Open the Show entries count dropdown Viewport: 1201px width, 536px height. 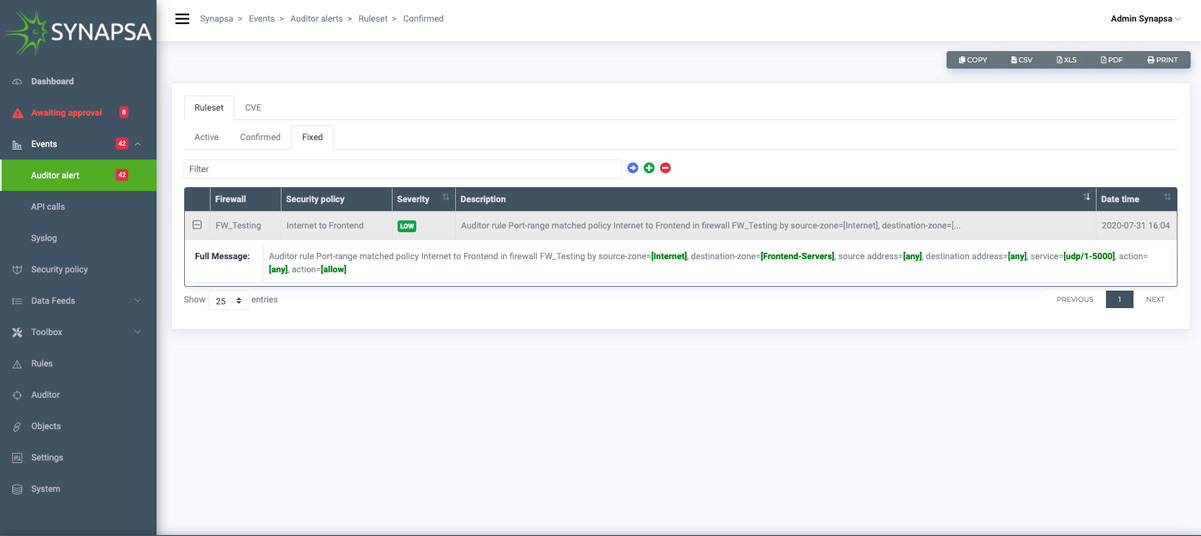point(228,300)
